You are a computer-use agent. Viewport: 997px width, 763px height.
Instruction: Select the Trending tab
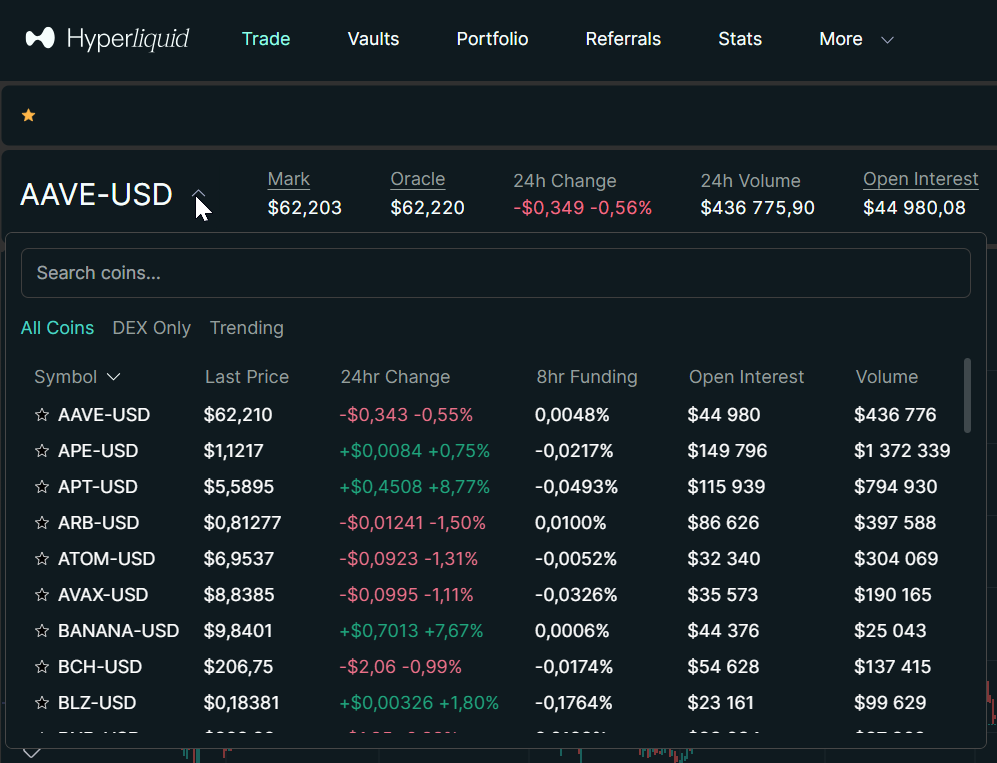pyautogui.click(x=246, y=328)
